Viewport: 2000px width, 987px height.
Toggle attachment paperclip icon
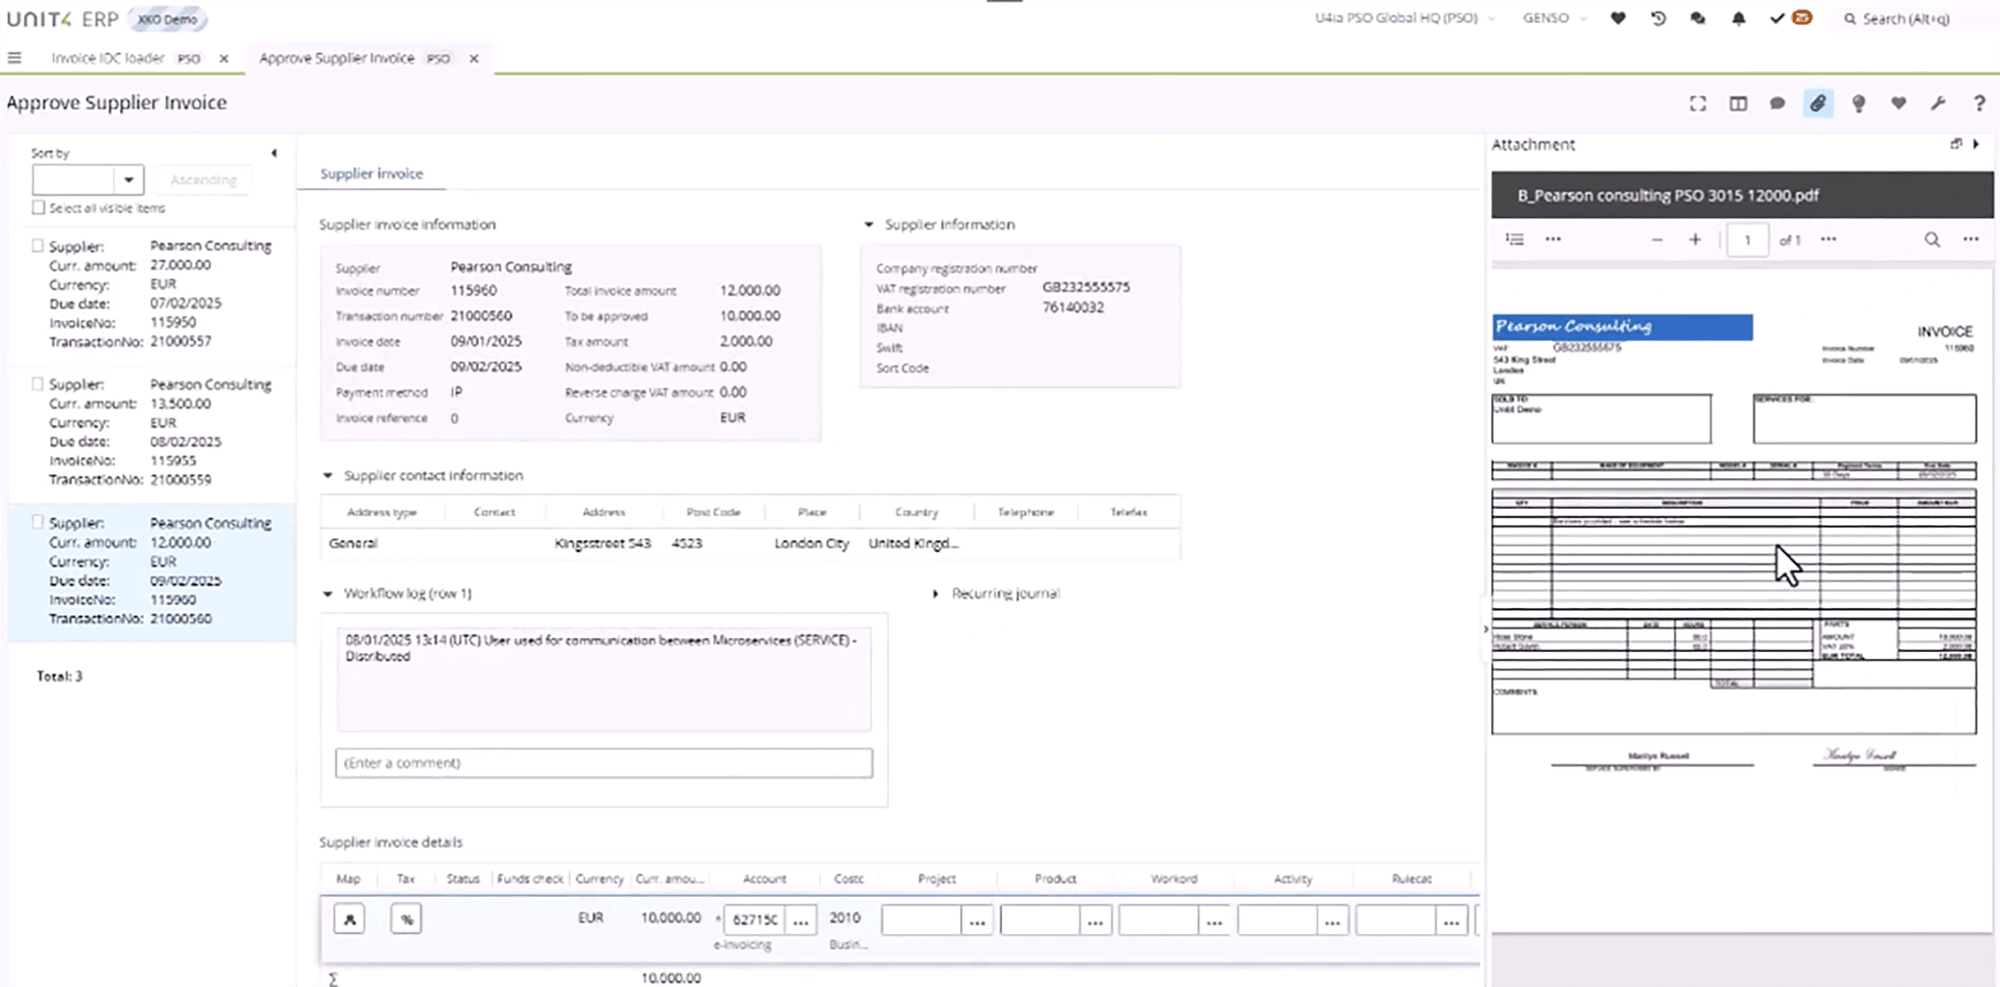tap(1818, 103)
